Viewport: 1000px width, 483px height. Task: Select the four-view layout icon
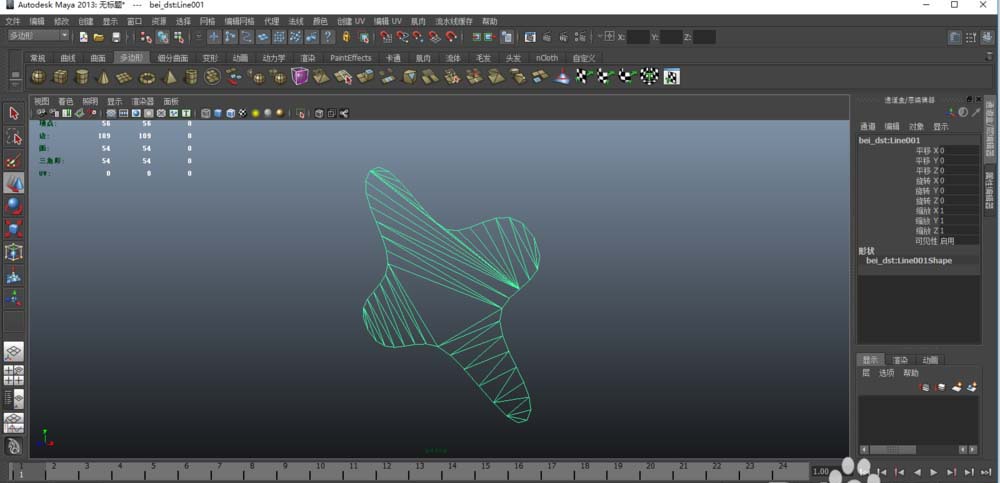[14, 375]
